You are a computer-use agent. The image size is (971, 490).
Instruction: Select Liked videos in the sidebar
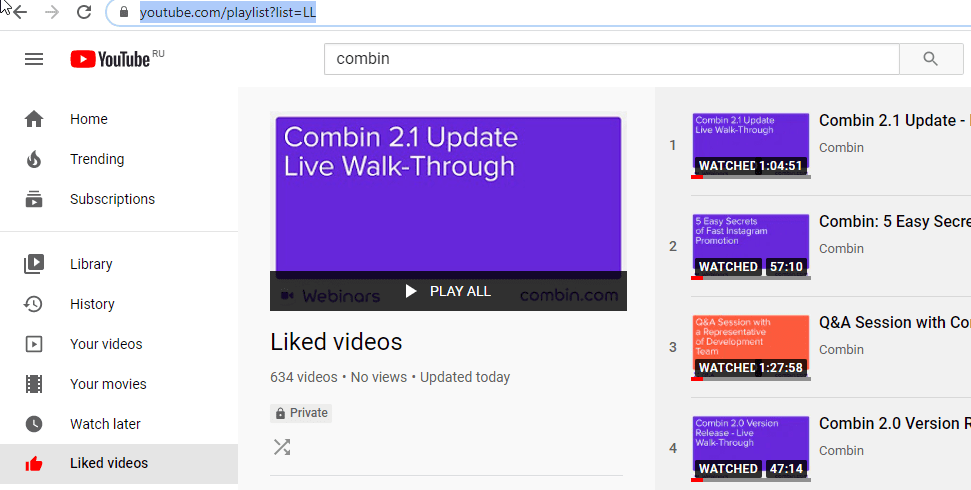(119, 463)
